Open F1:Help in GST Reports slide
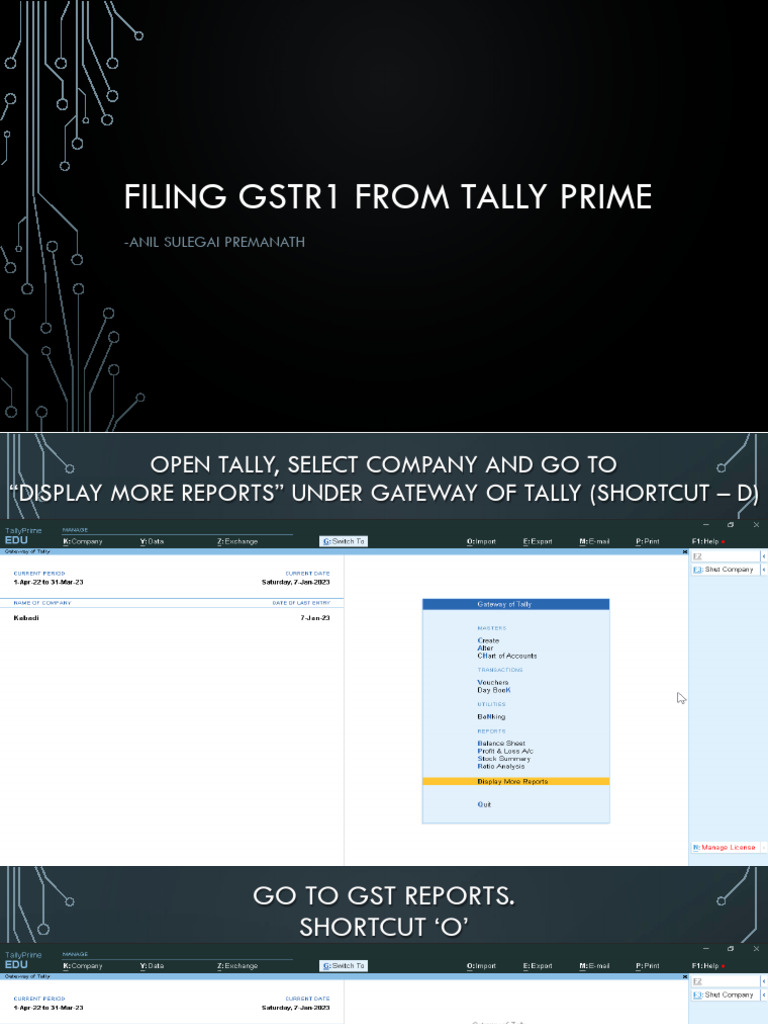Image resolution: width=768 pixels, height=1024 pixels. (x=708, y=966)
